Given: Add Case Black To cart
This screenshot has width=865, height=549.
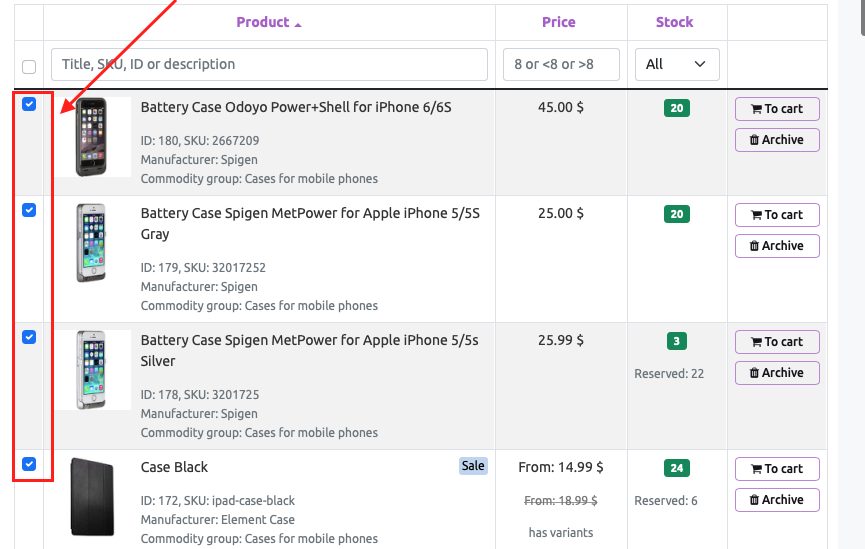Looking at the screenshot, I should click(777, 468).
